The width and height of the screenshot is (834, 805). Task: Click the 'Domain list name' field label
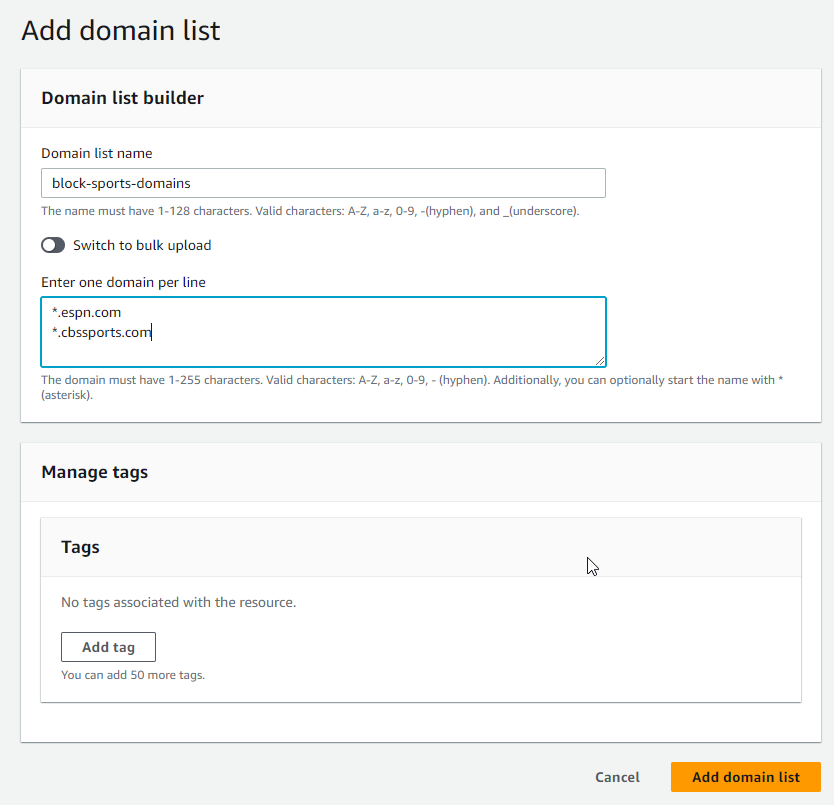pos(97,153)
